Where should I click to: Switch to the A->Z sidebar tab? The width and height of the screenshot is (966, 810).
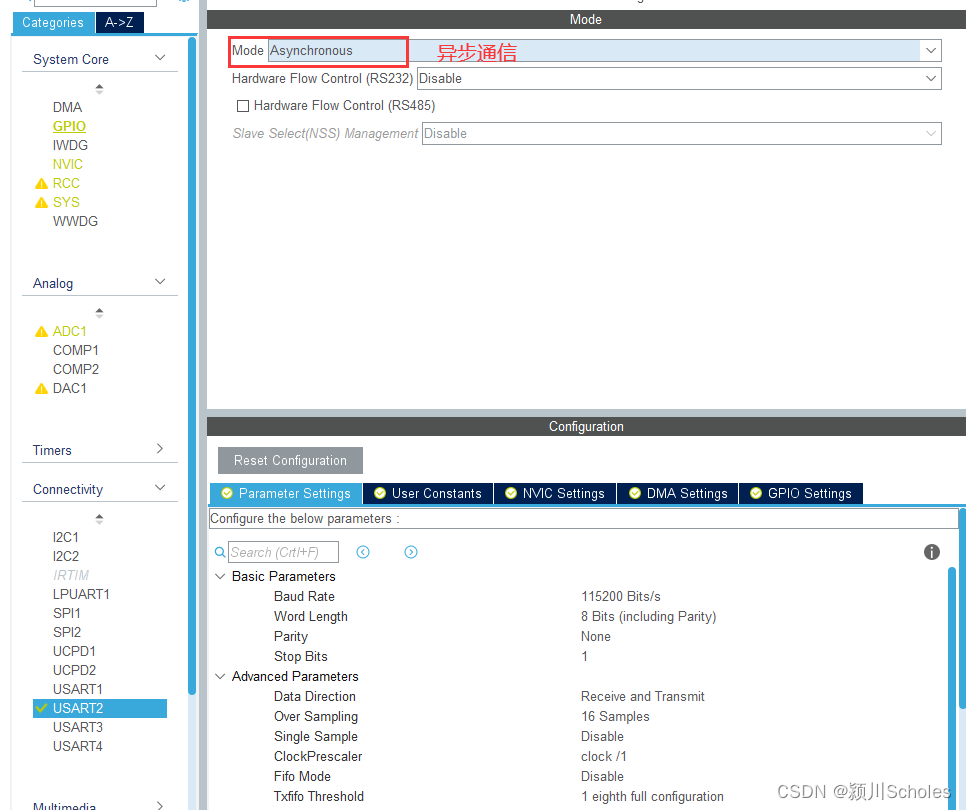tap(119, 22)
